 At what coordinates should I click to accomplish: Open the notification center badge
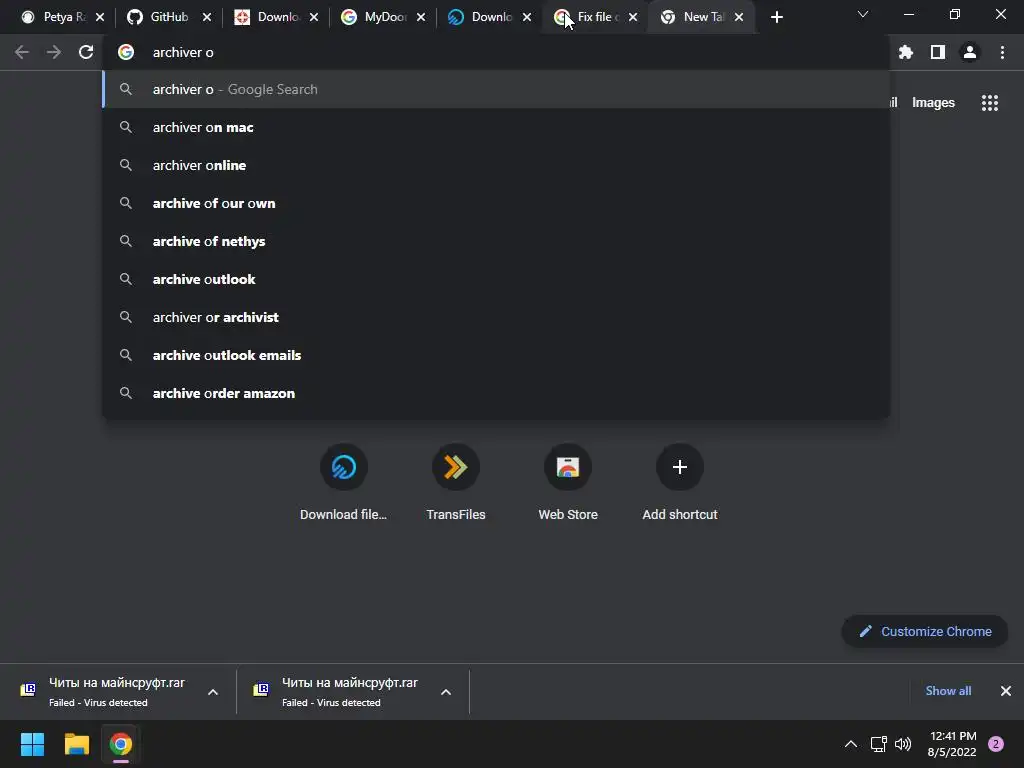[x=996, y=744]
